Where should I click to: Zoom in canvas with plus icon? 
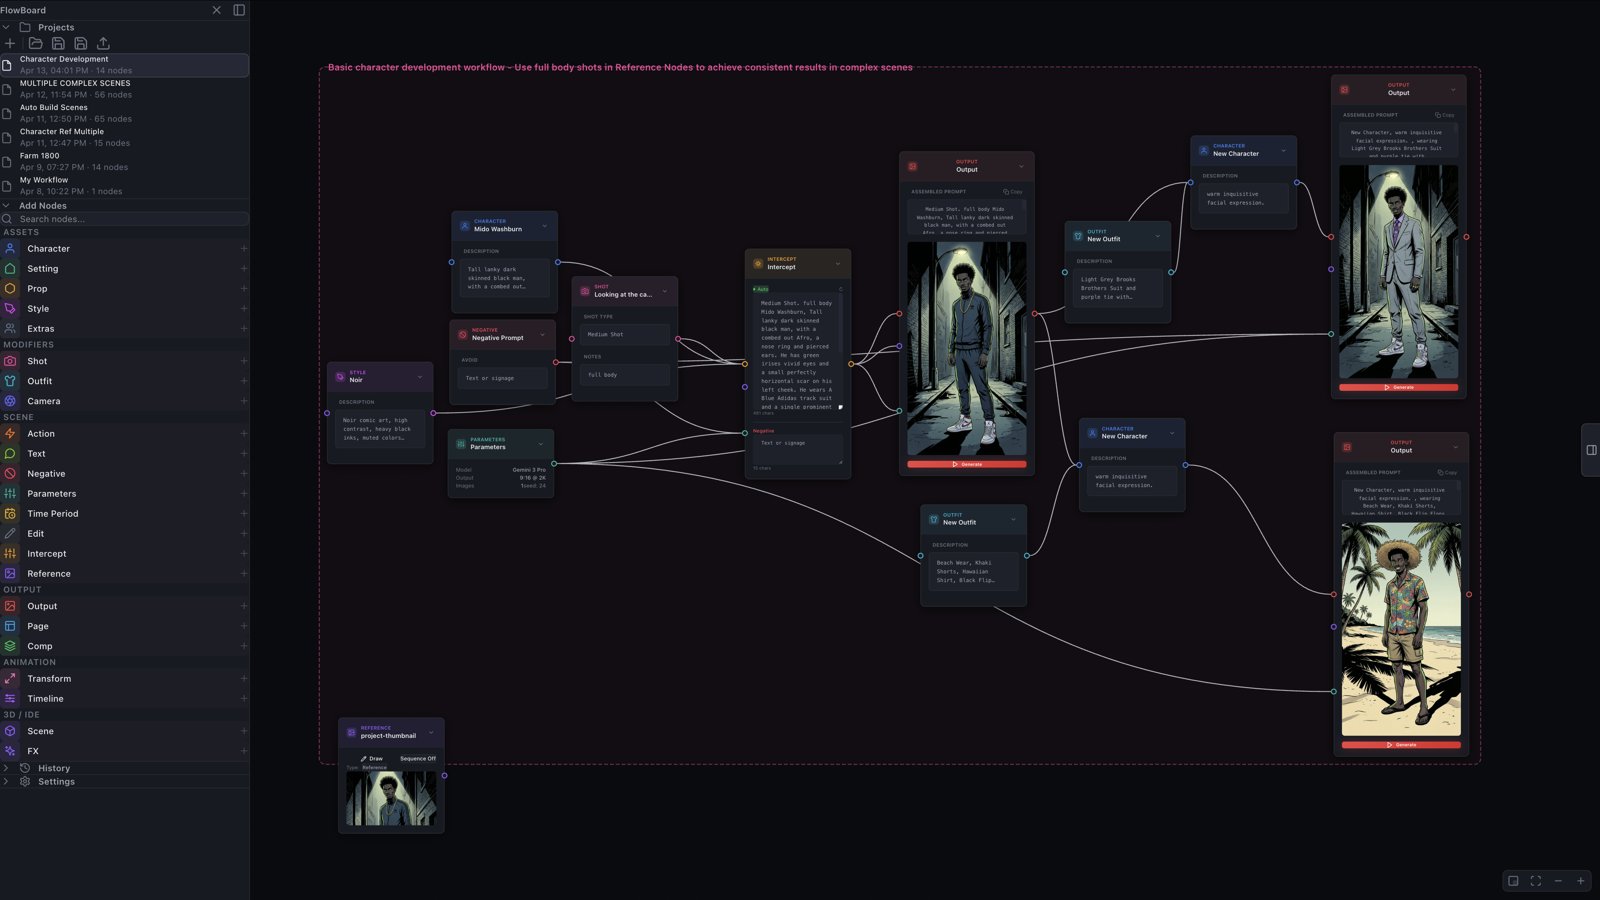(x=1581, y=881)
